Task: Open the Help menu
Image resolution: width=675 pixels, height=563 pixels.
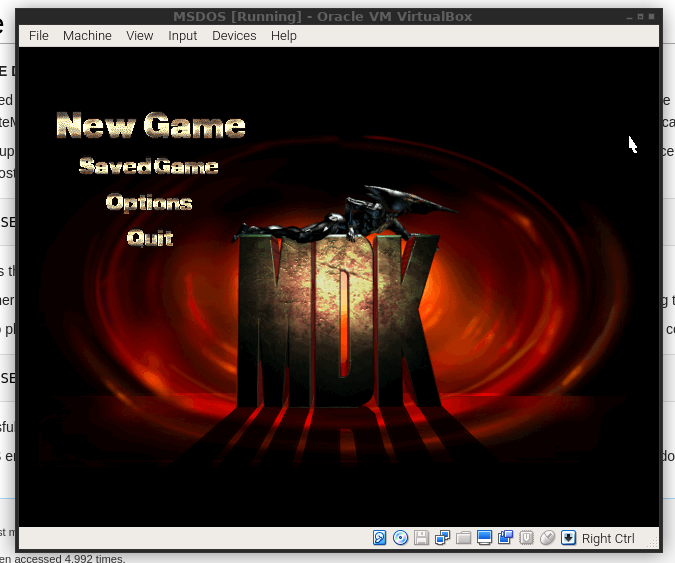Action: pos(284,36)
